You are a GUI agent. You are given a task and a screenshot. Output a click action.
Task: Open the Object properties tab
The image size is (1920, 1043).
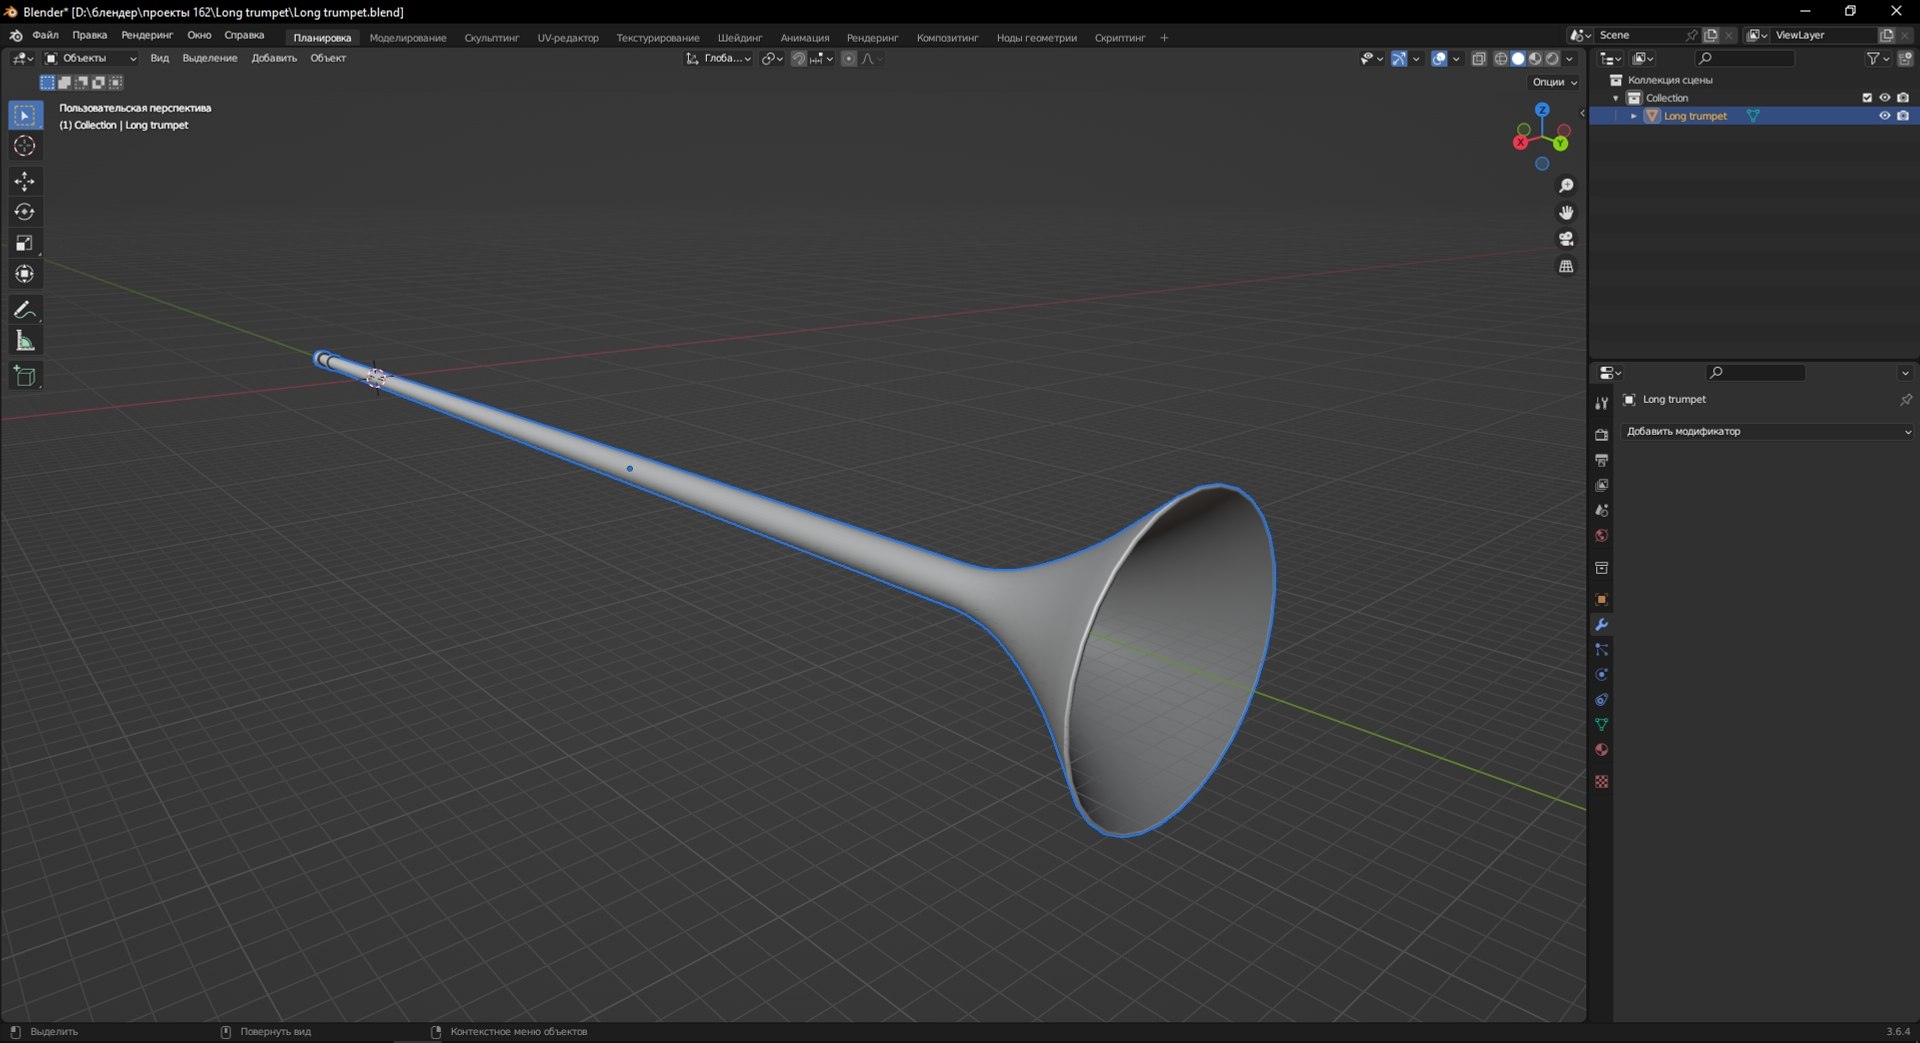[1601, 599]
